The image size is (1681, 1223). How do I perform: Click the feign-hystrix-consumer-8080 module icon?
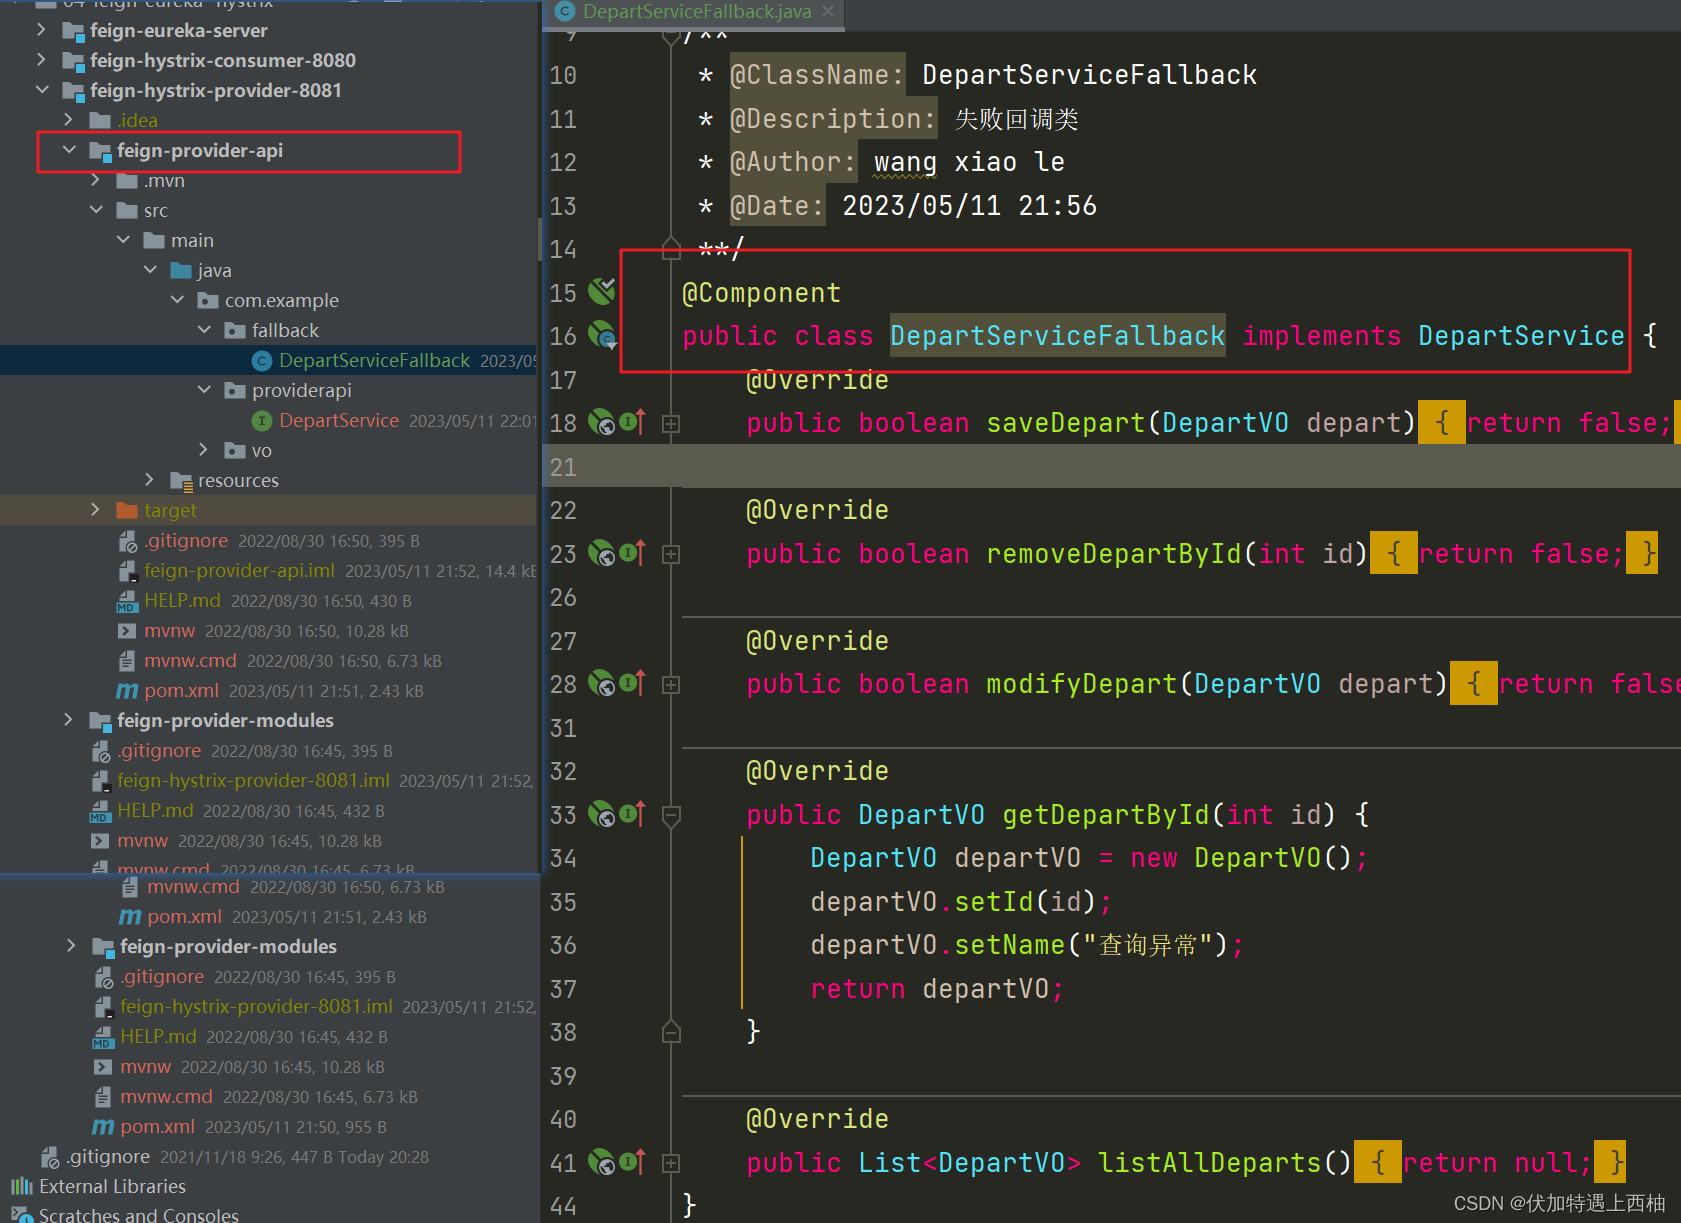click(x=73, y=61)
